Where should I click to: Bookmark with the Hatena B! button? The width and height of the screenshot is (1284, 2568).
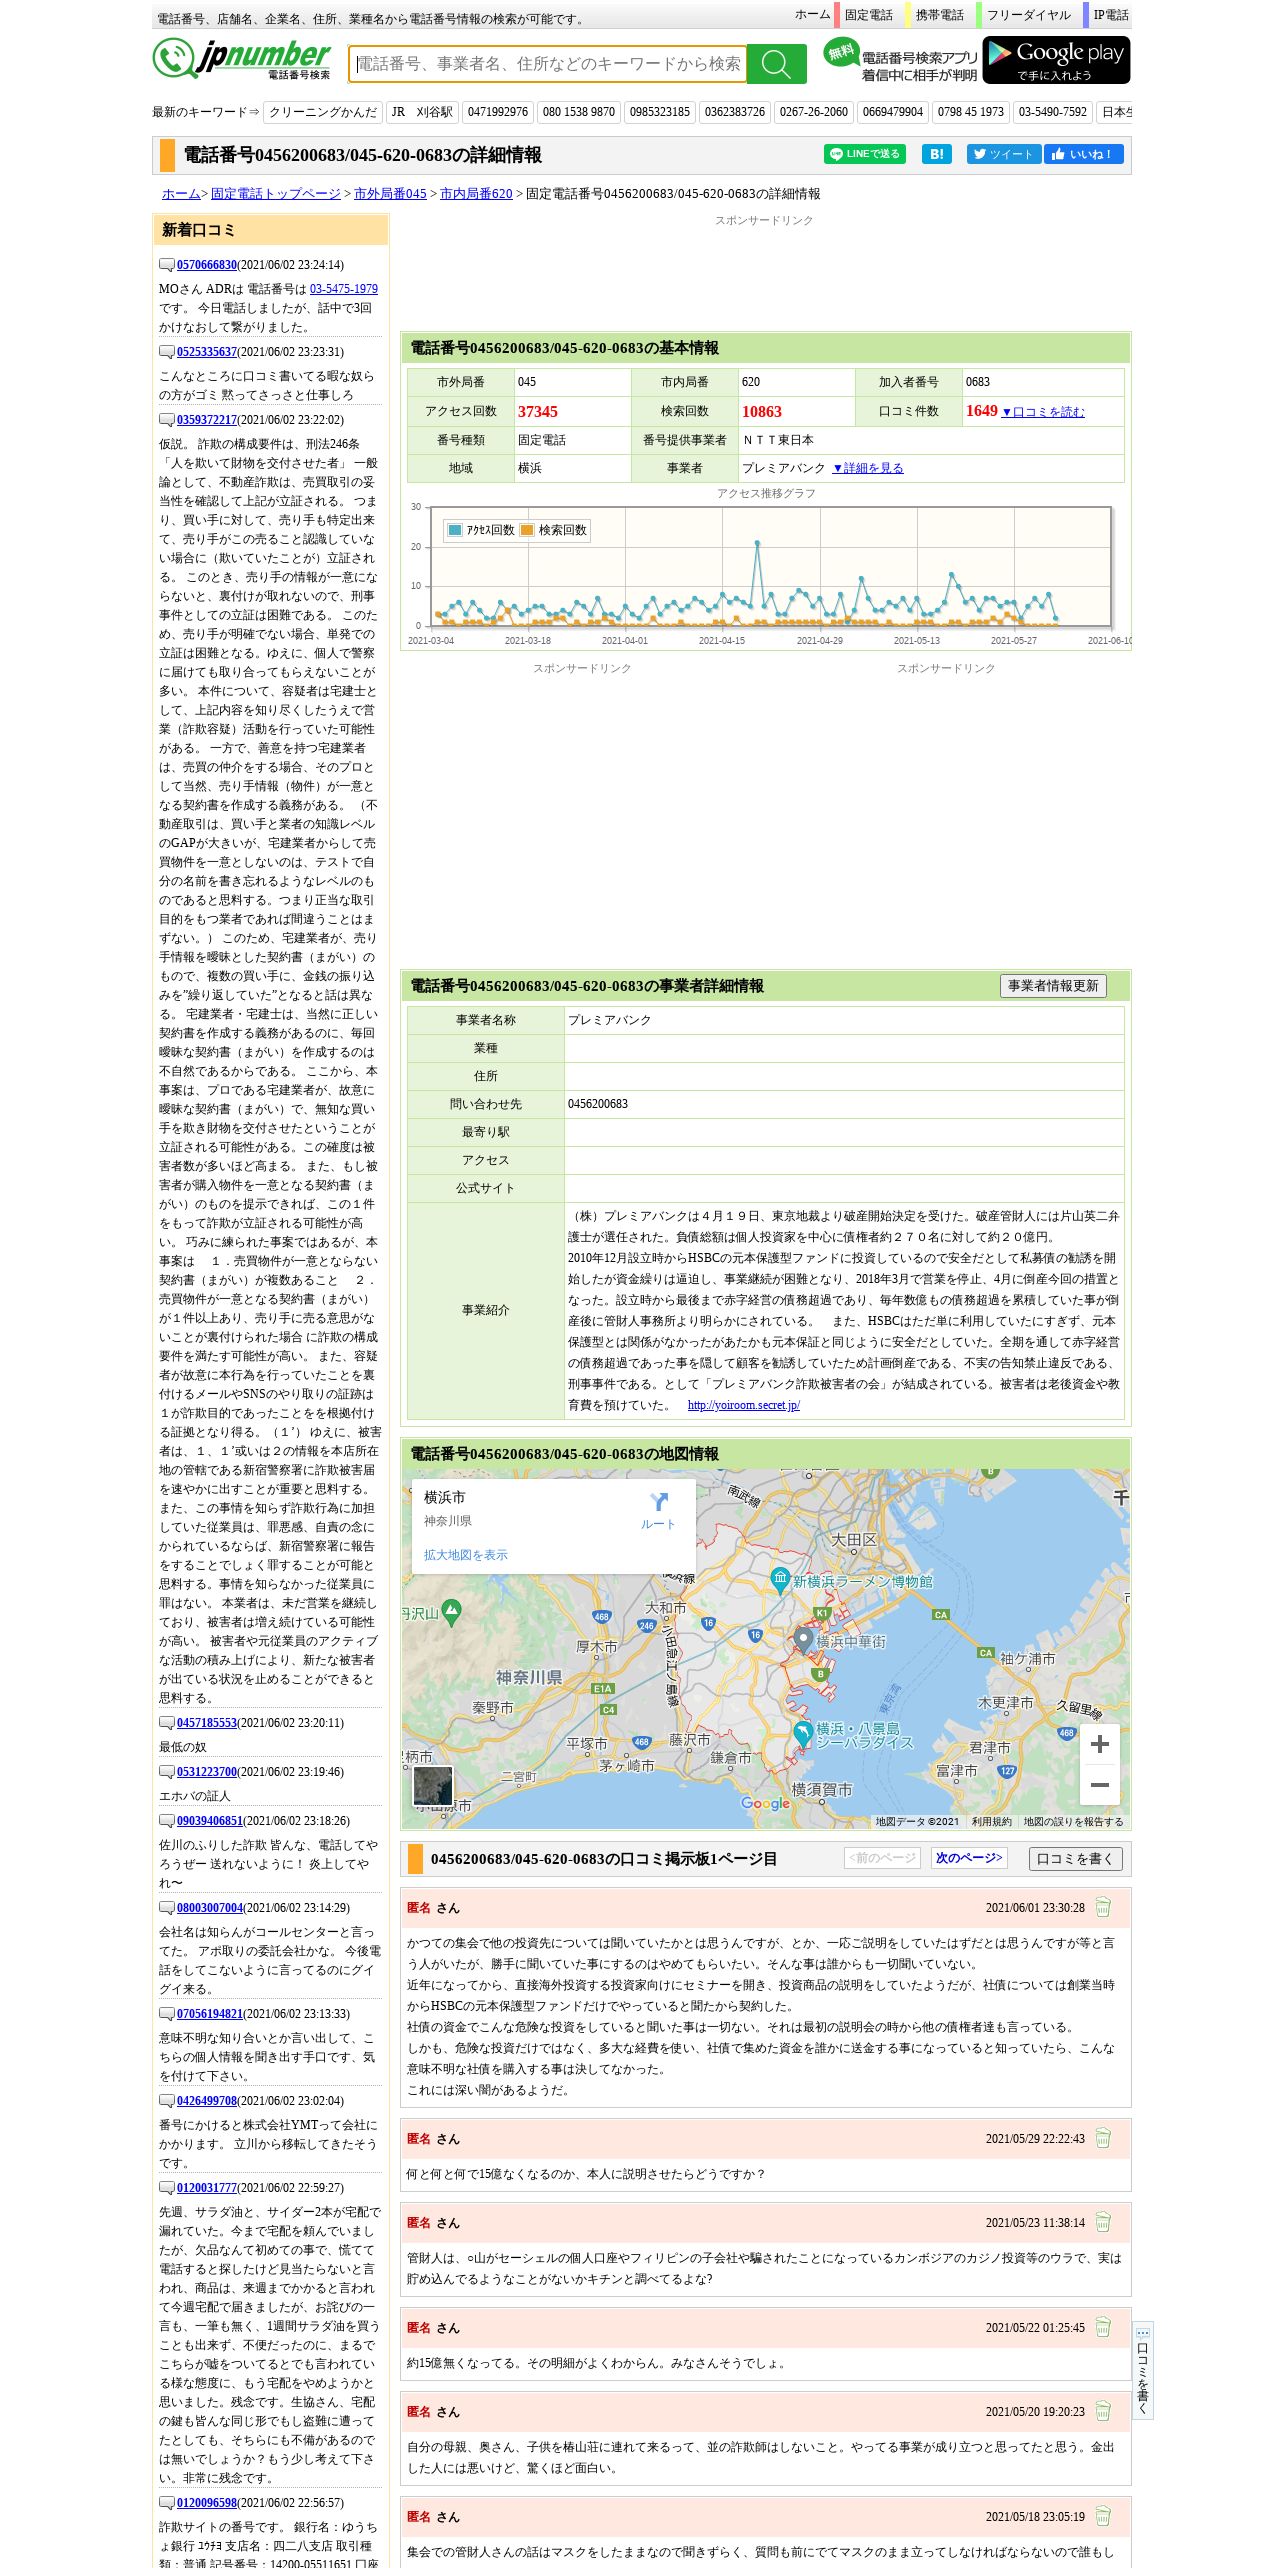[936, 154]
